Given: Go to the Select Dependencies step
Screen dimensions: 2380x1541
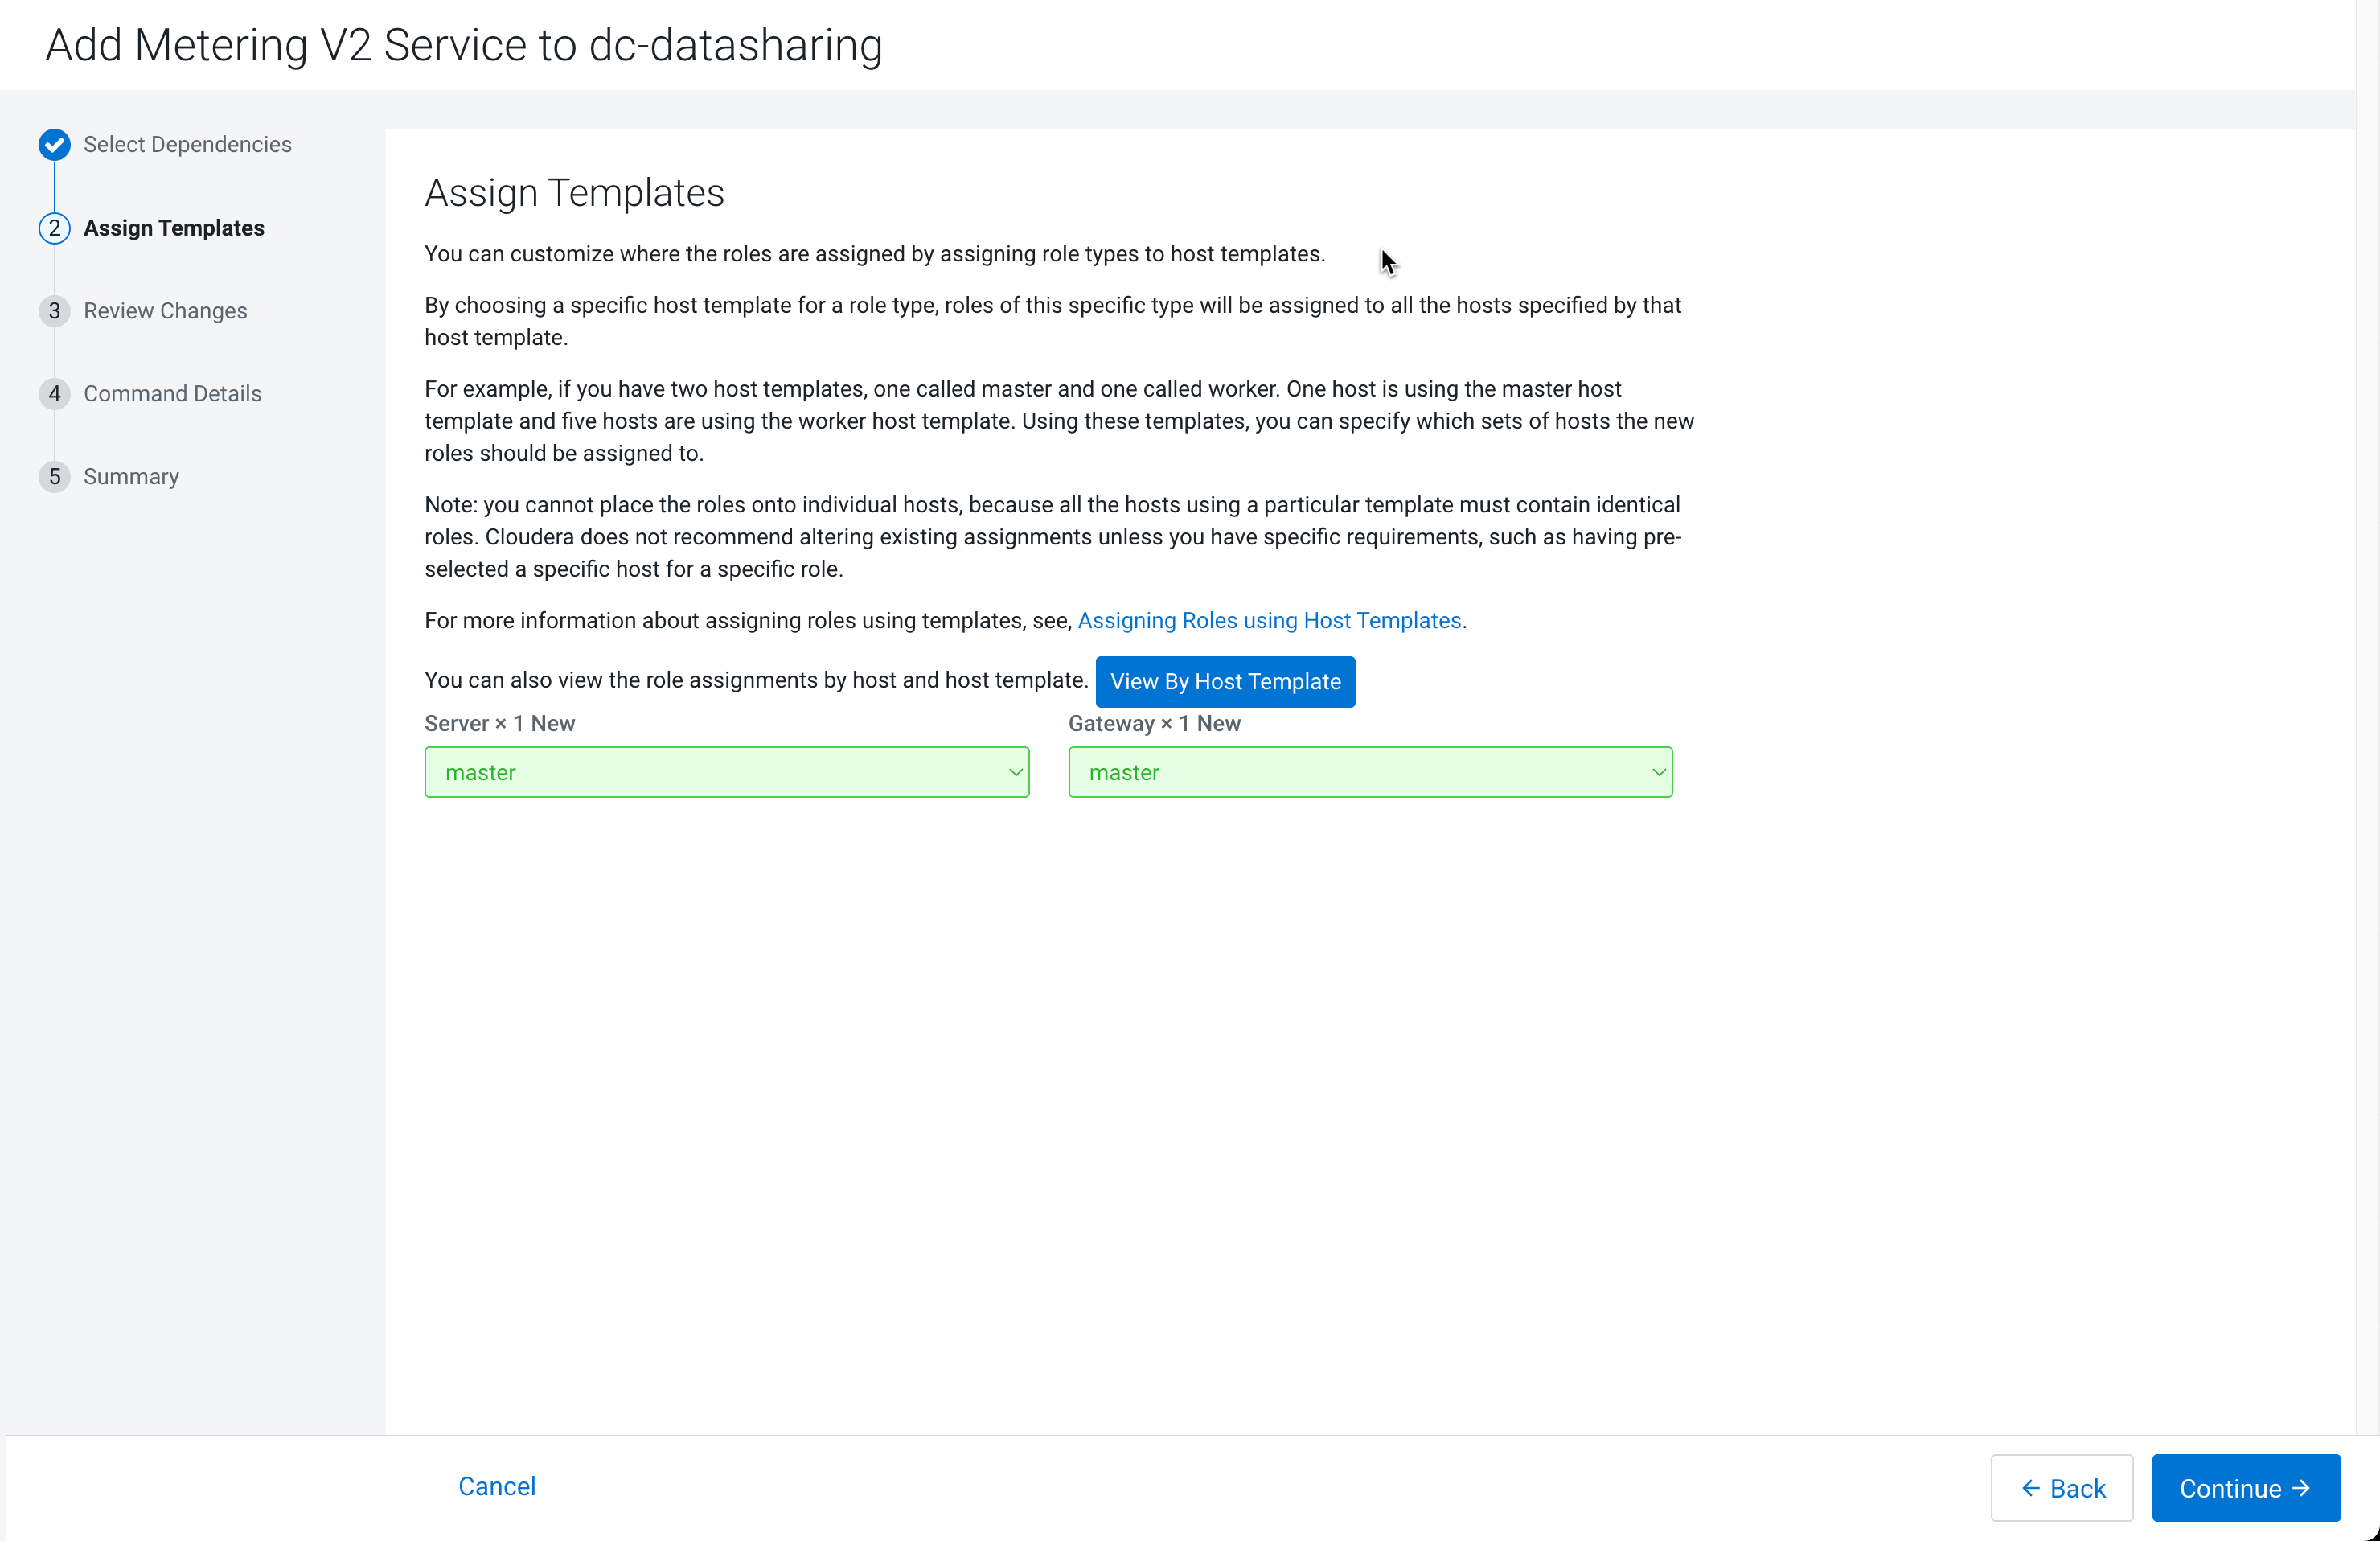Looking at the screenshot, I should click(187, 145).
